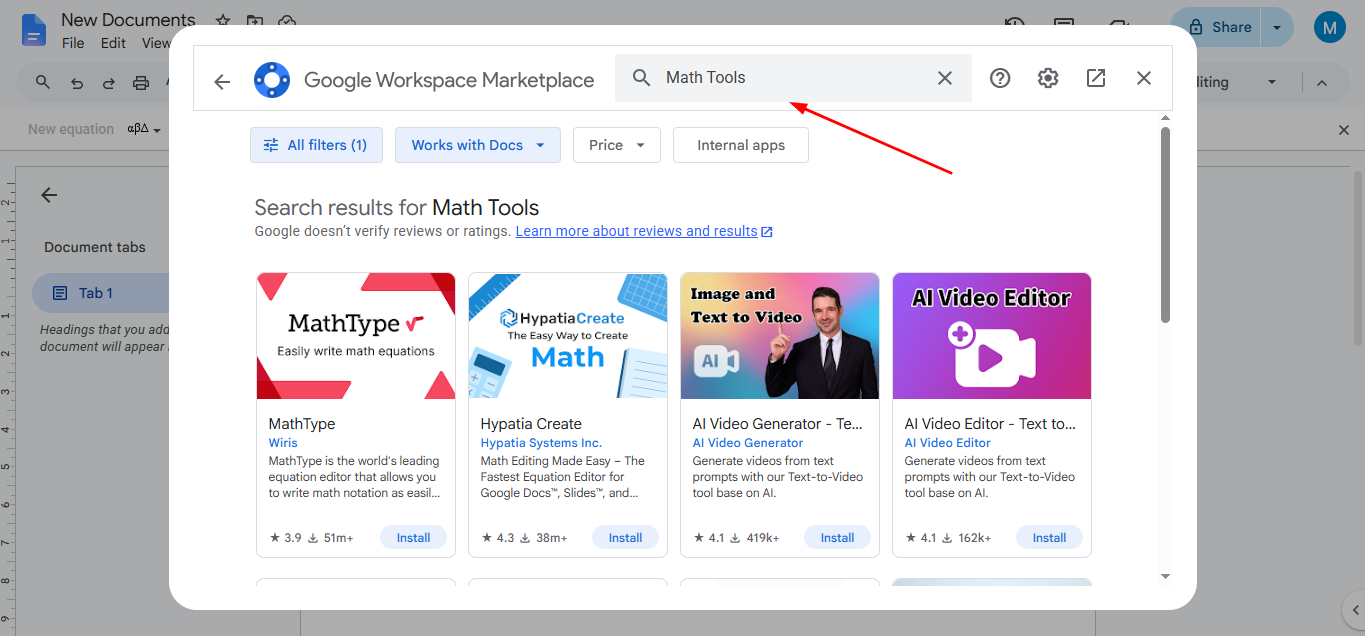Close the Marketplace dialog
This screenshot has width=1365, height=636.
pos(1144,78)
